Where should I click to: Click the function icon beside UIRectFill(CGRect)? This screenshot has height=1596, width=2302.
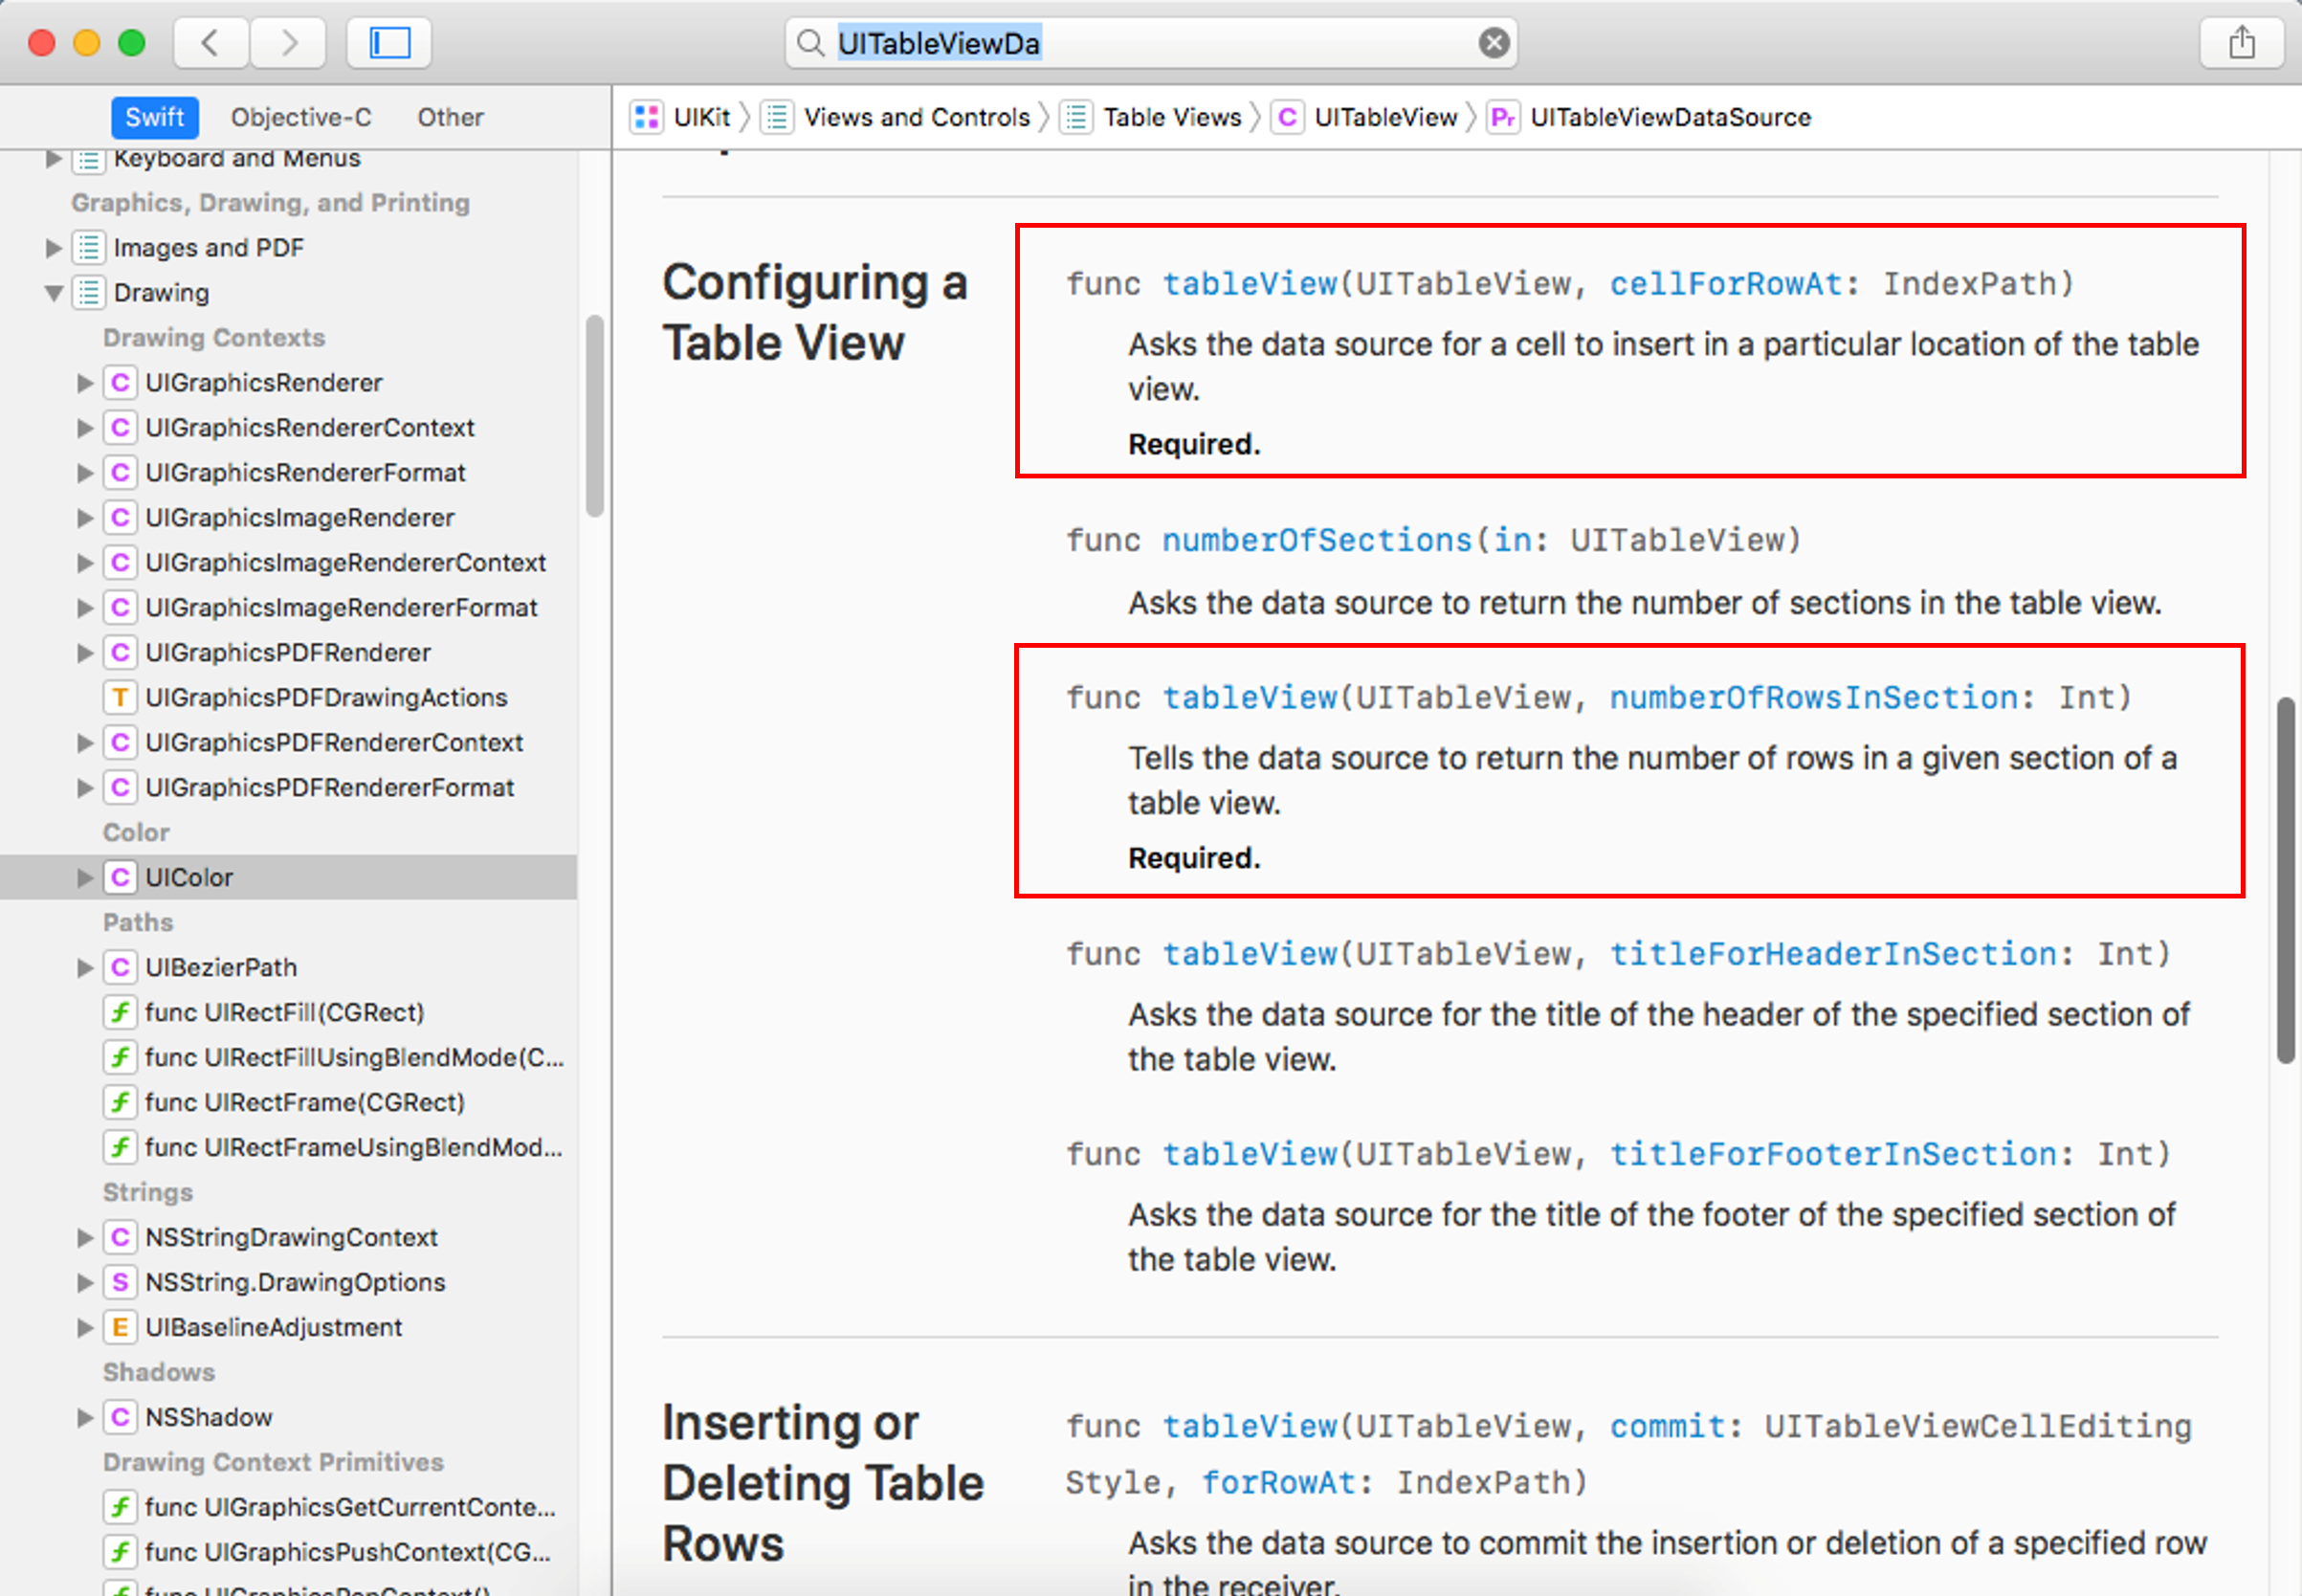click(120, 1012)
